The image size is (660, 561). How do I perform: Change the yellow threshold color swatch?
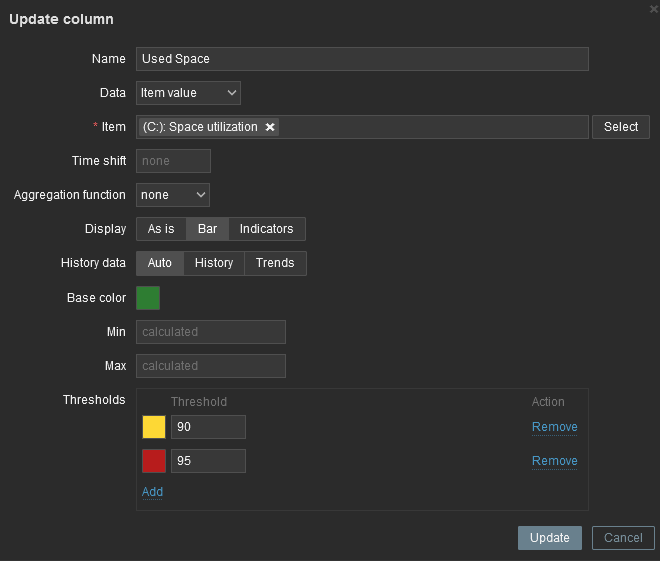click(x=154, y=427)
